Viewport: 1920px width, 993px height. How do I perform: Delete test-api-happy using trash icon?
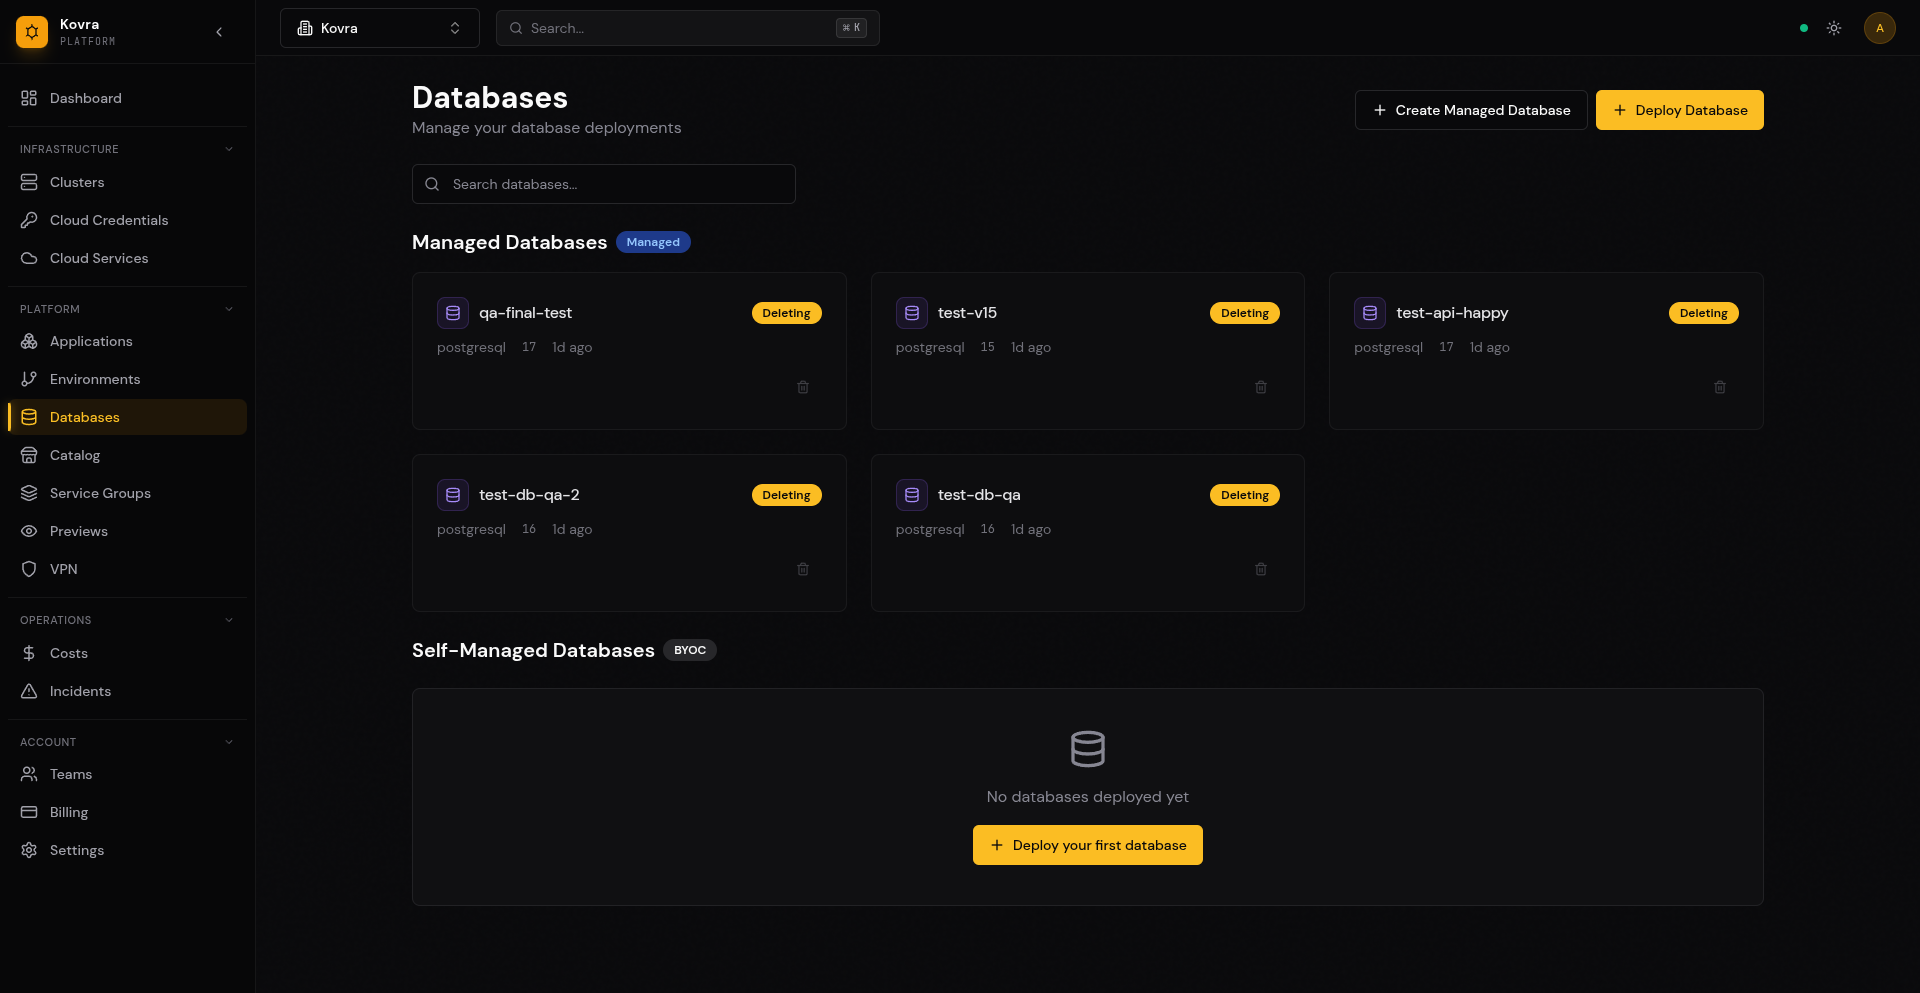pos(1720,387)
